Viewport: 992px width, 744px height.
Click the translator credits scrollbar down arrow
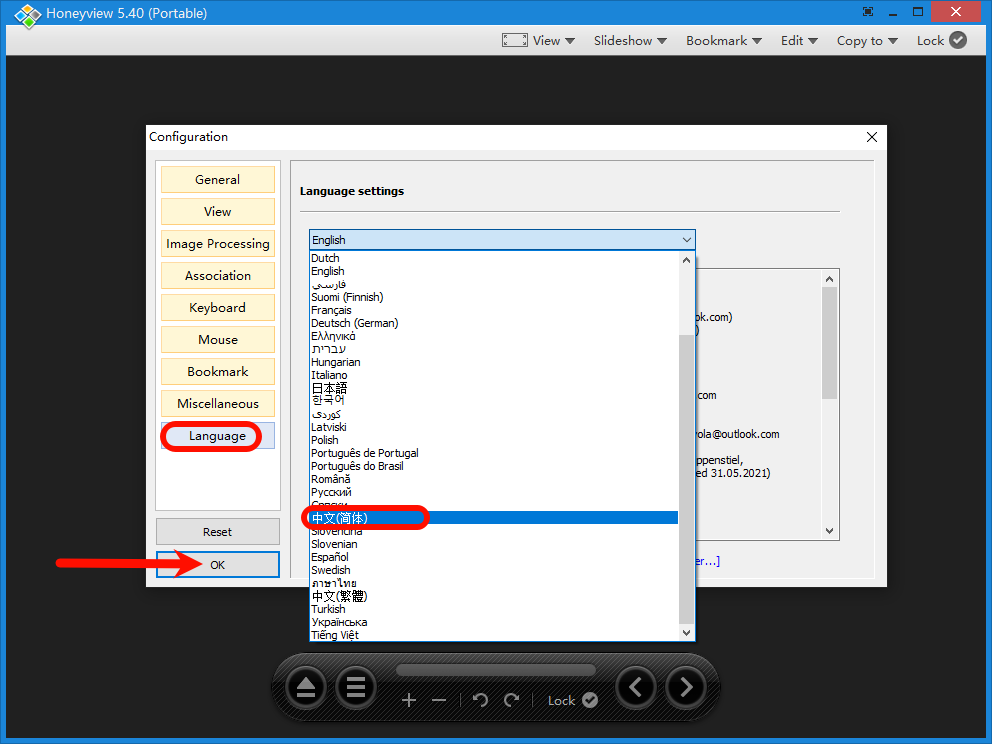click(x=829, y=531)
